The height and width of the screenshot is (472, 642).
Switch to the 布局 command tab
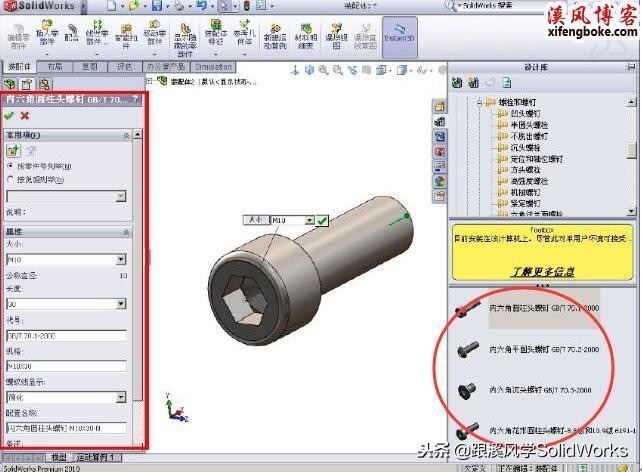click(55, 66)
